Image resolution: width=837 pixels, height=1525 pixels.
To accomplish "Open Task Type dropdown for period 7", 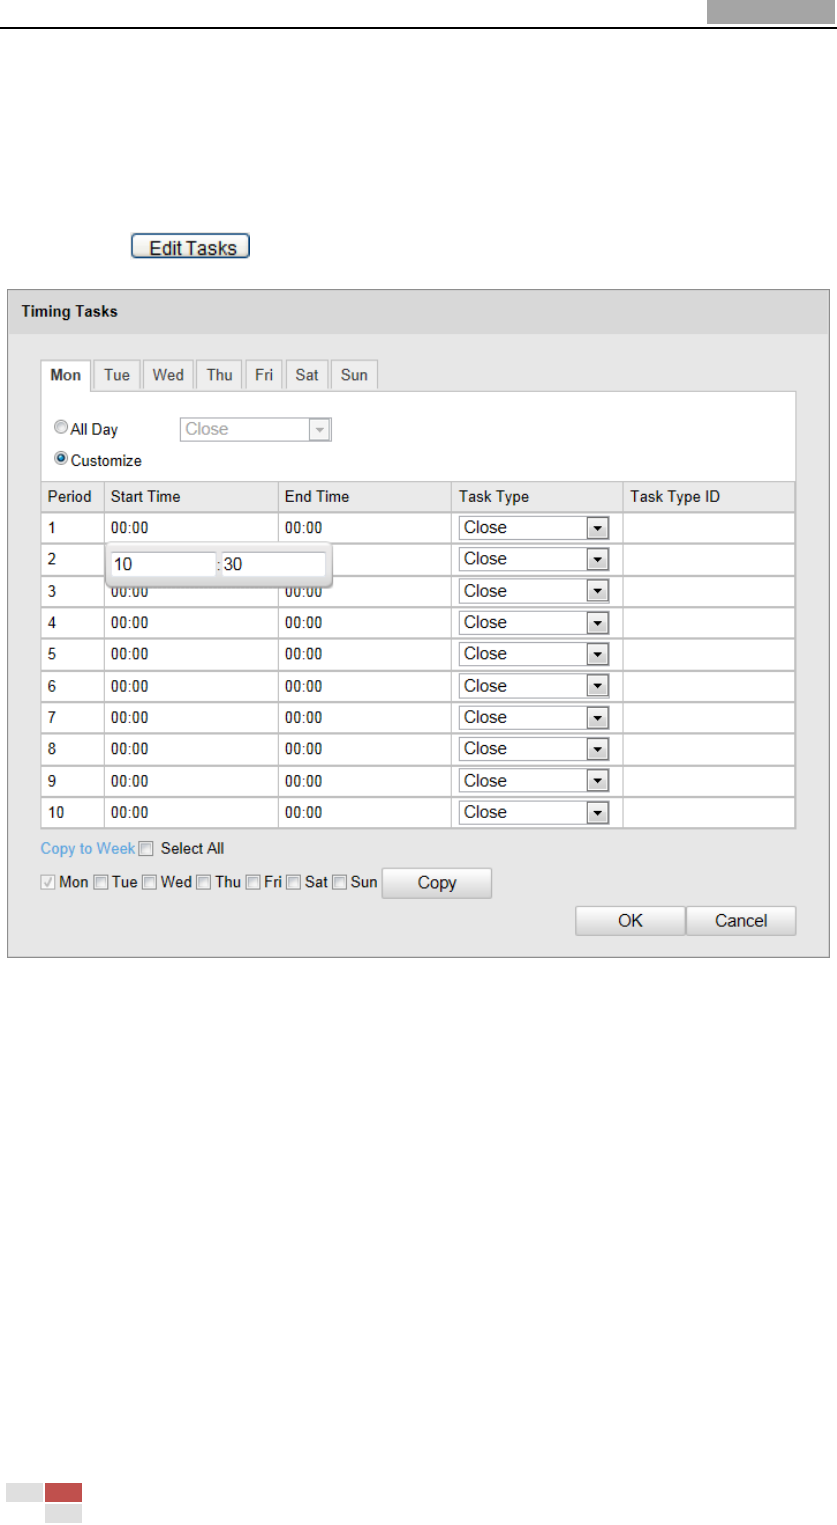I will pyautogui.click(x=534, y=717).
